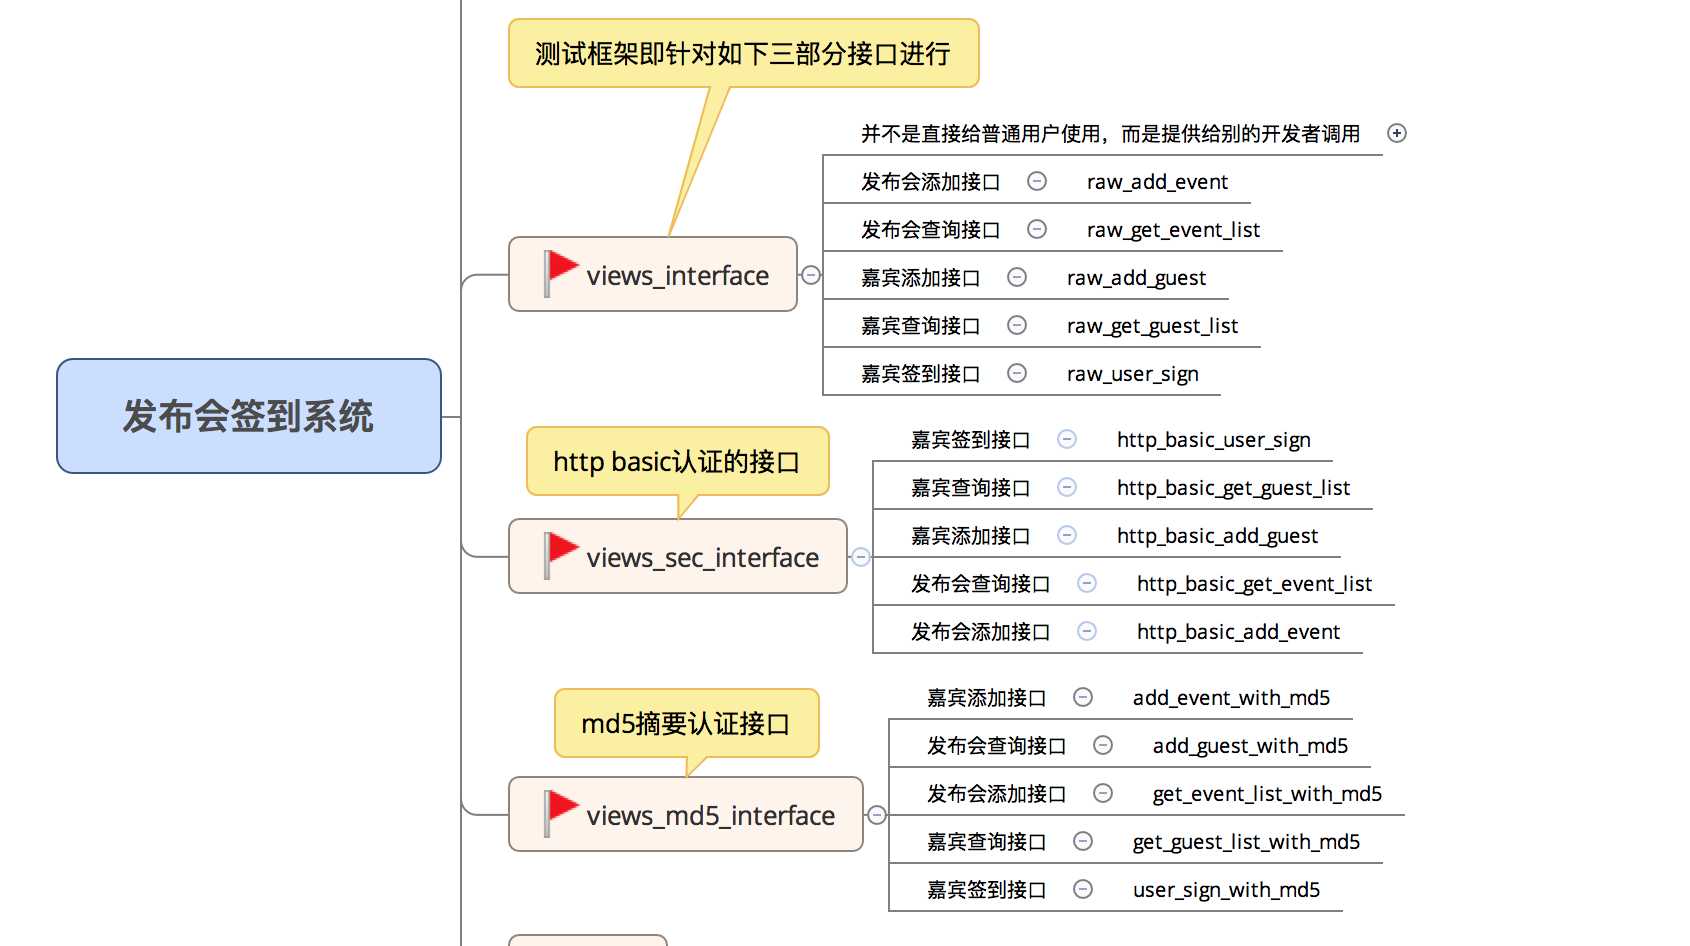The height and width of the screenshot is (946, 1690).
Task: Select the raw_get_guest_list leaf
Action: 1152,326
